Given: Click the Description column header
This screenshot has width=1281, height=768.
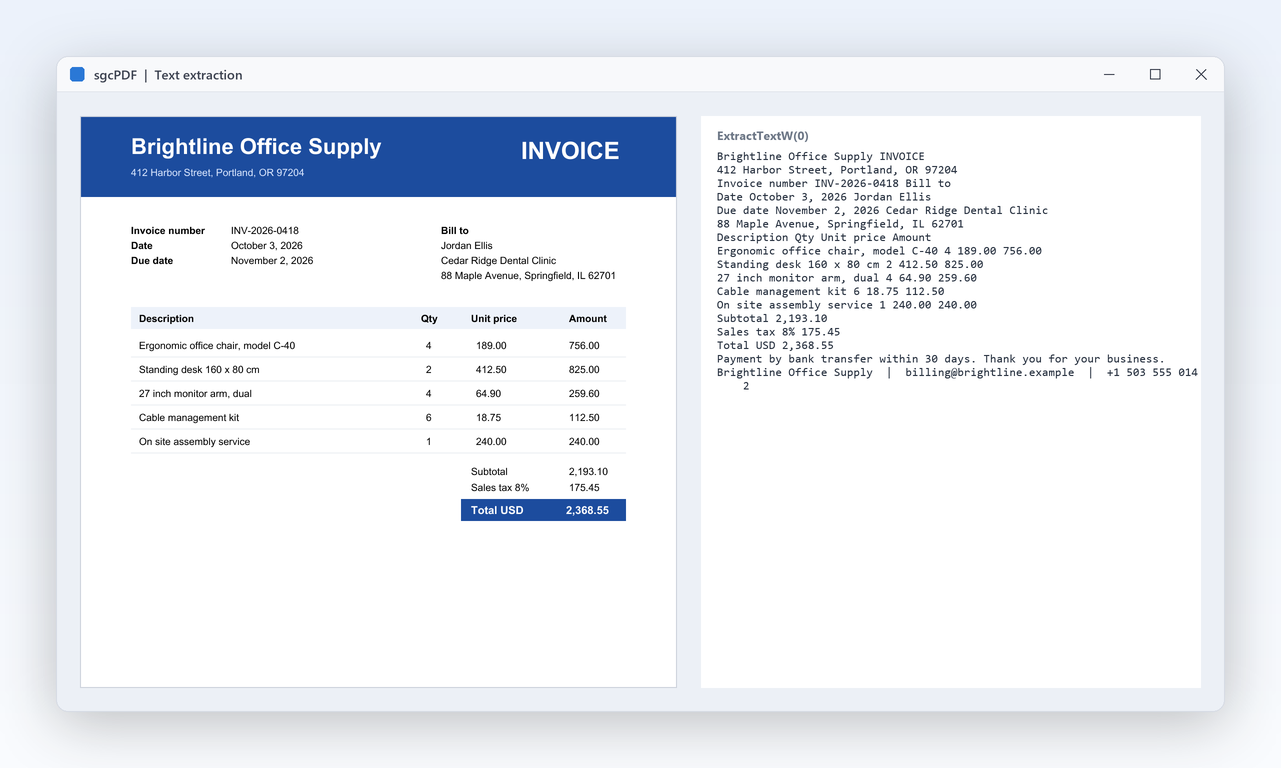Looking at the screenshot, I should tap(166, 319).
